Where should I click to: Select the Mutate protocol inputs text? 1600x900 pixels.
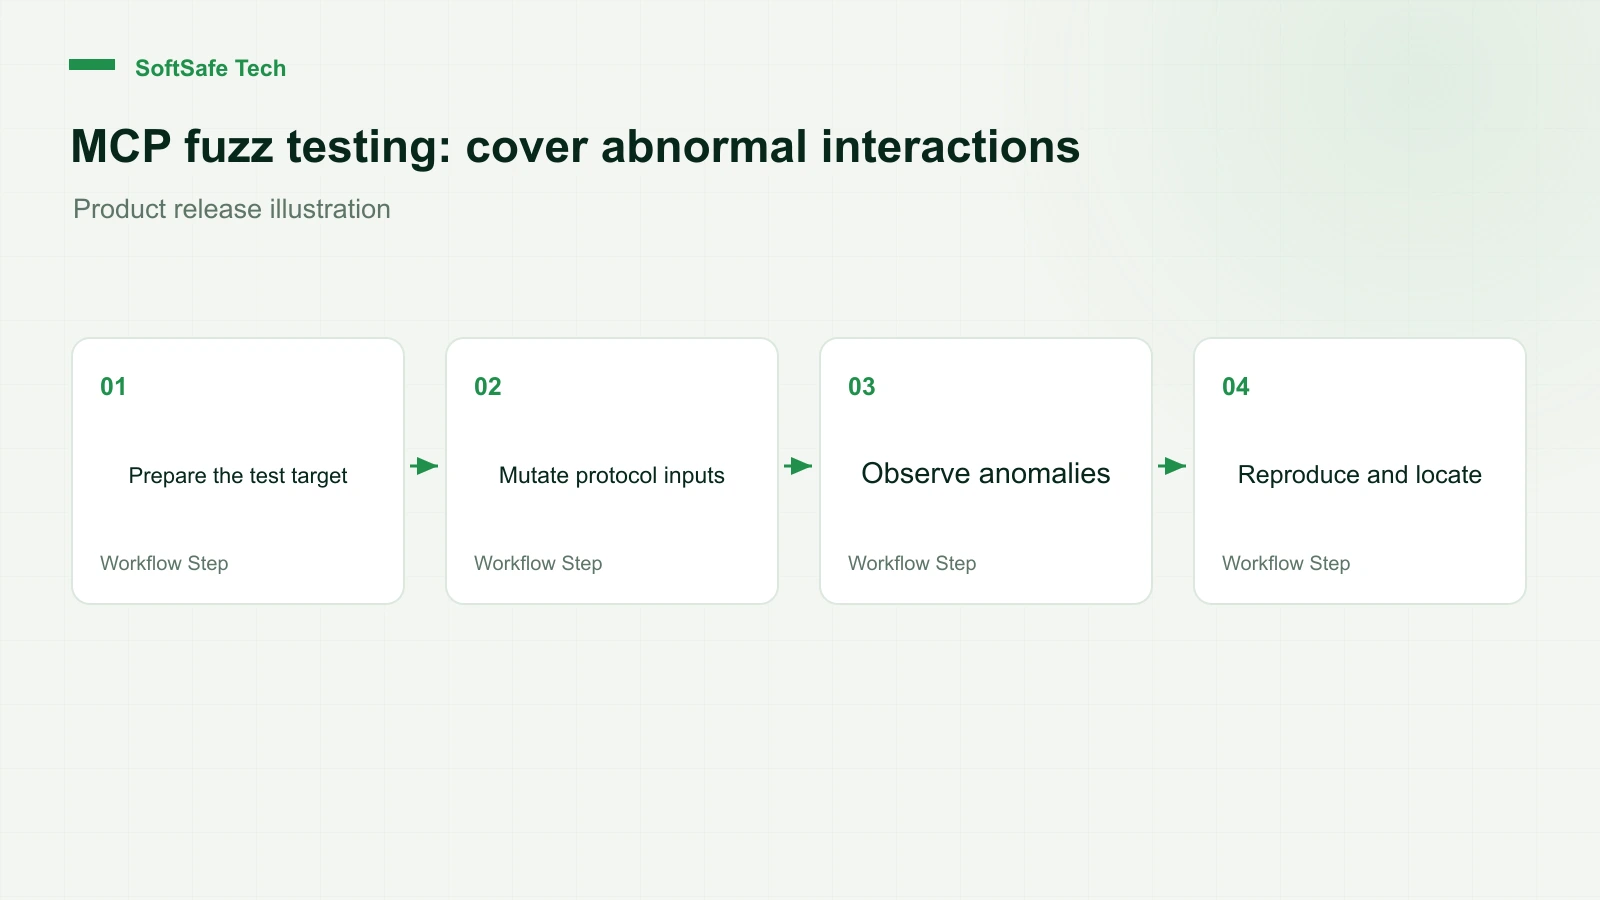click(x=612, y=476)
